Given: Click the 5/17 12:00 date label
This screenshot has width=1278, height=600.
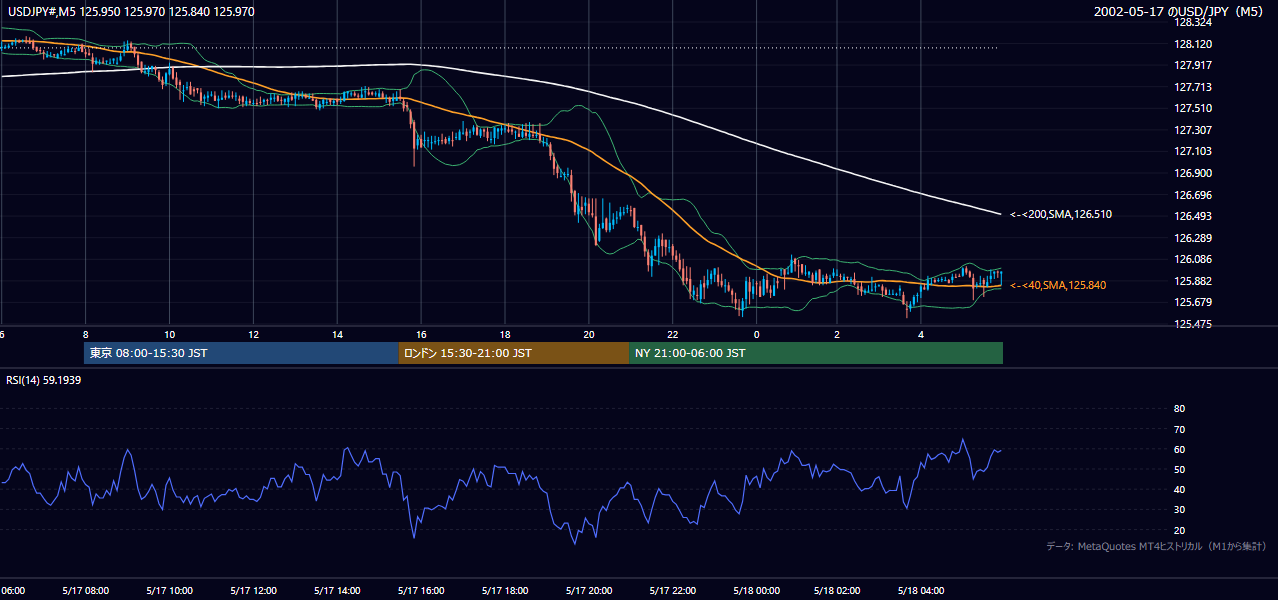Looking at the screenshot, I should (253, 590).
